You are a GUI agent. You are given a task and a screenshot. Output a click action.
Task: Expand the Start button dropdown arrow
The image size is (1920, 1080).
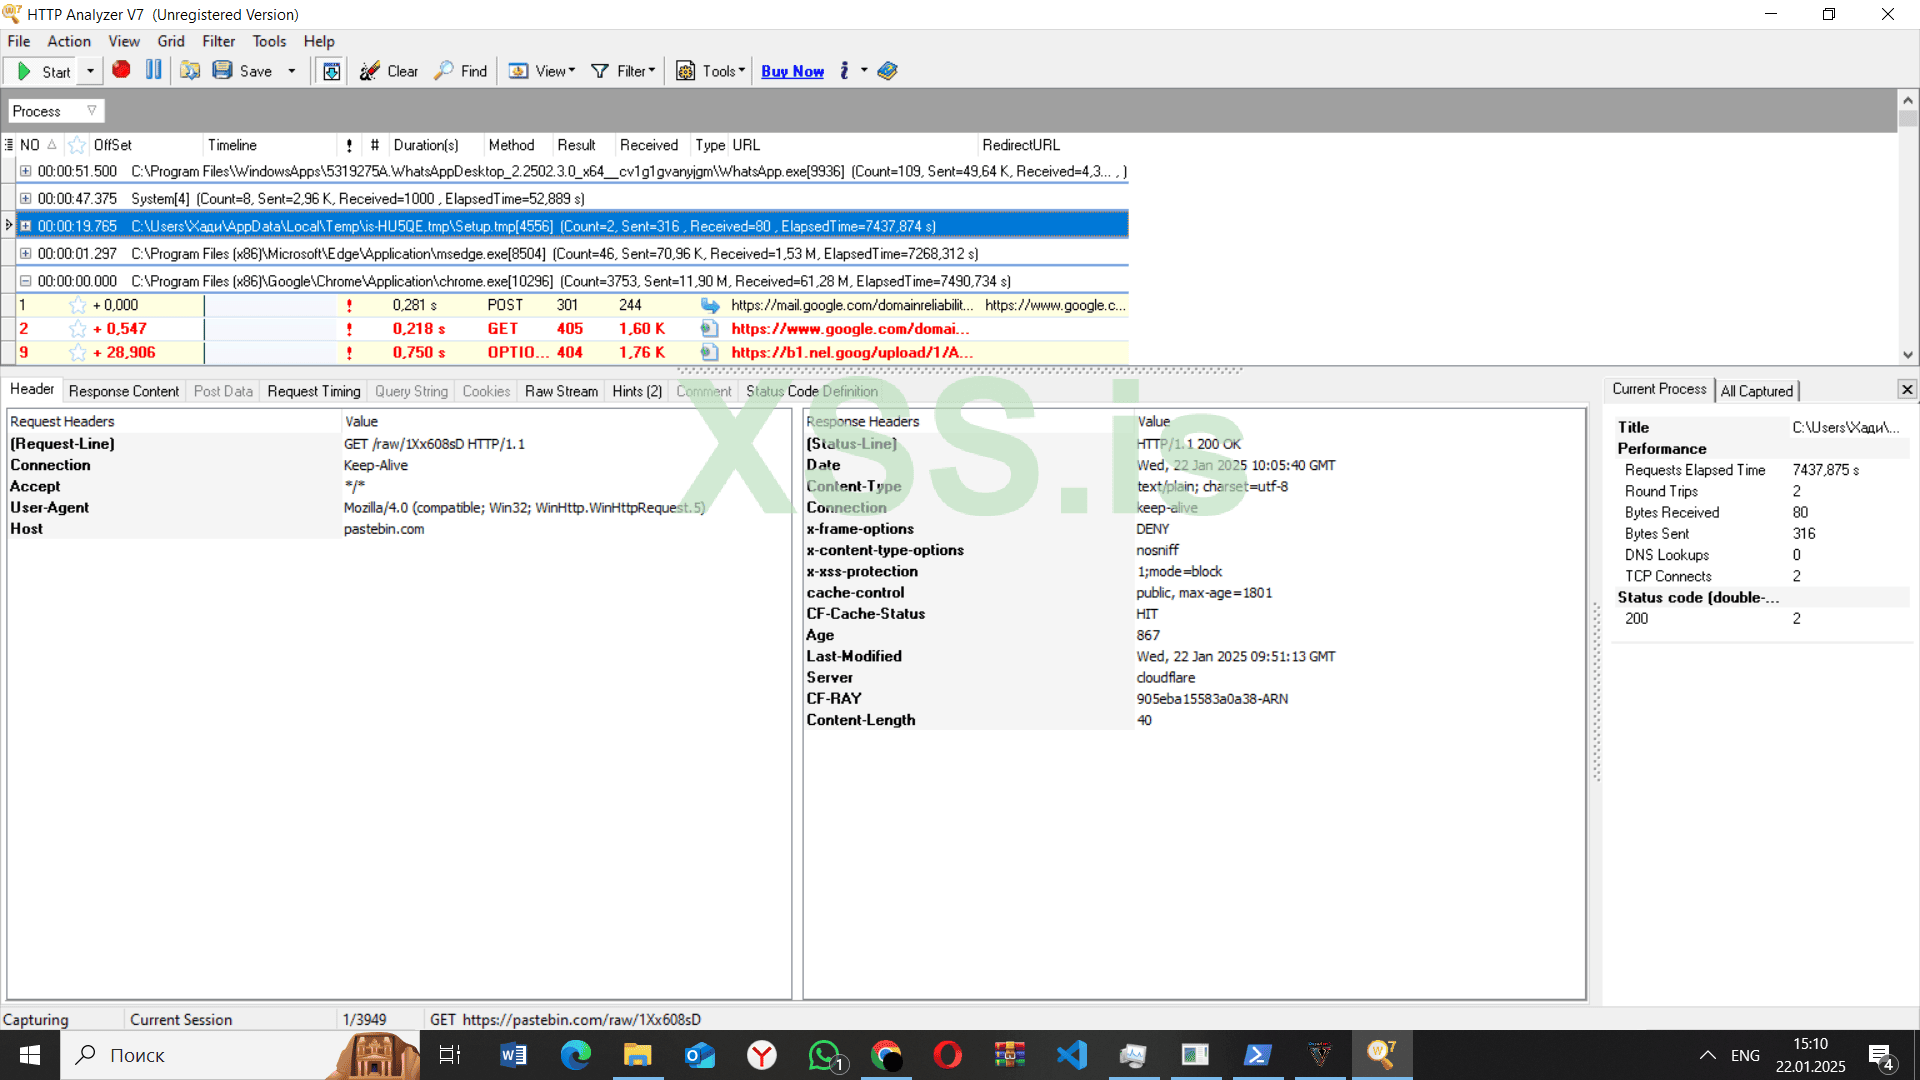click(x=90, y=71)
